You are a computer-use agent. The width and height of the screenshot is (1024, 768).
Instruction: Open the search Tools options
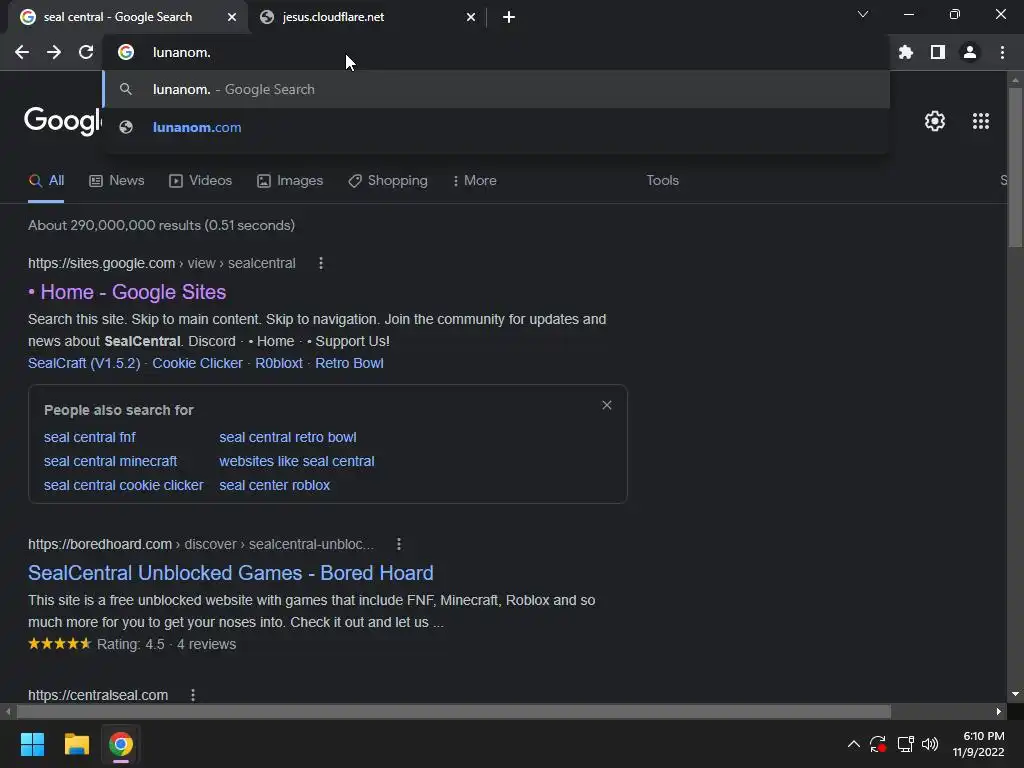click(x=662, y=181)
